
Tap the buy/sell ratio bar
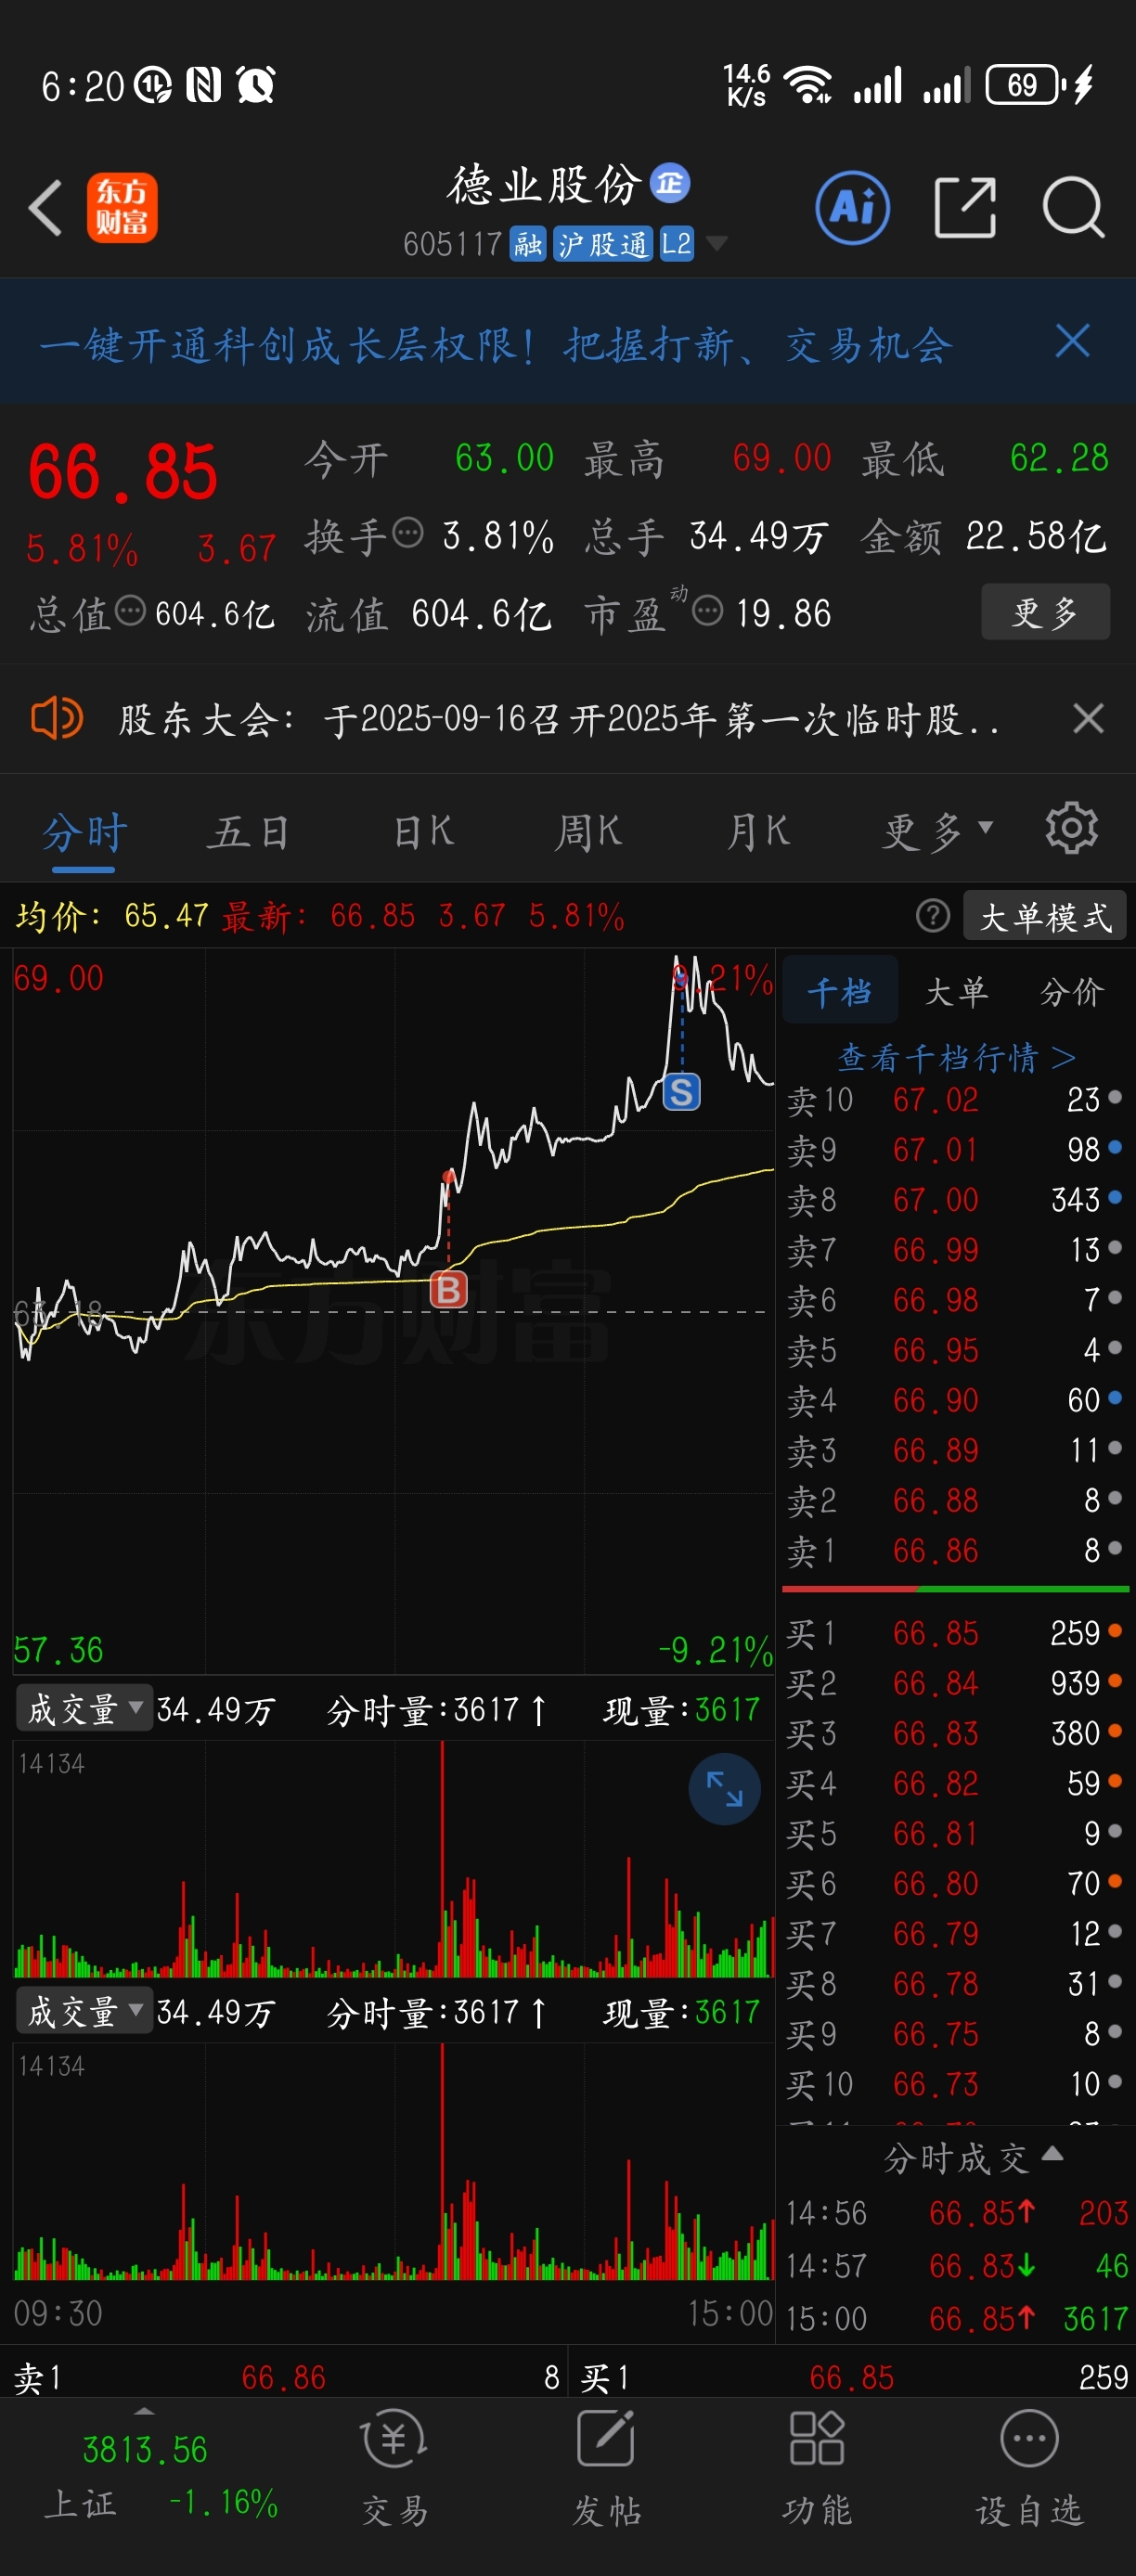[955, 1588]
